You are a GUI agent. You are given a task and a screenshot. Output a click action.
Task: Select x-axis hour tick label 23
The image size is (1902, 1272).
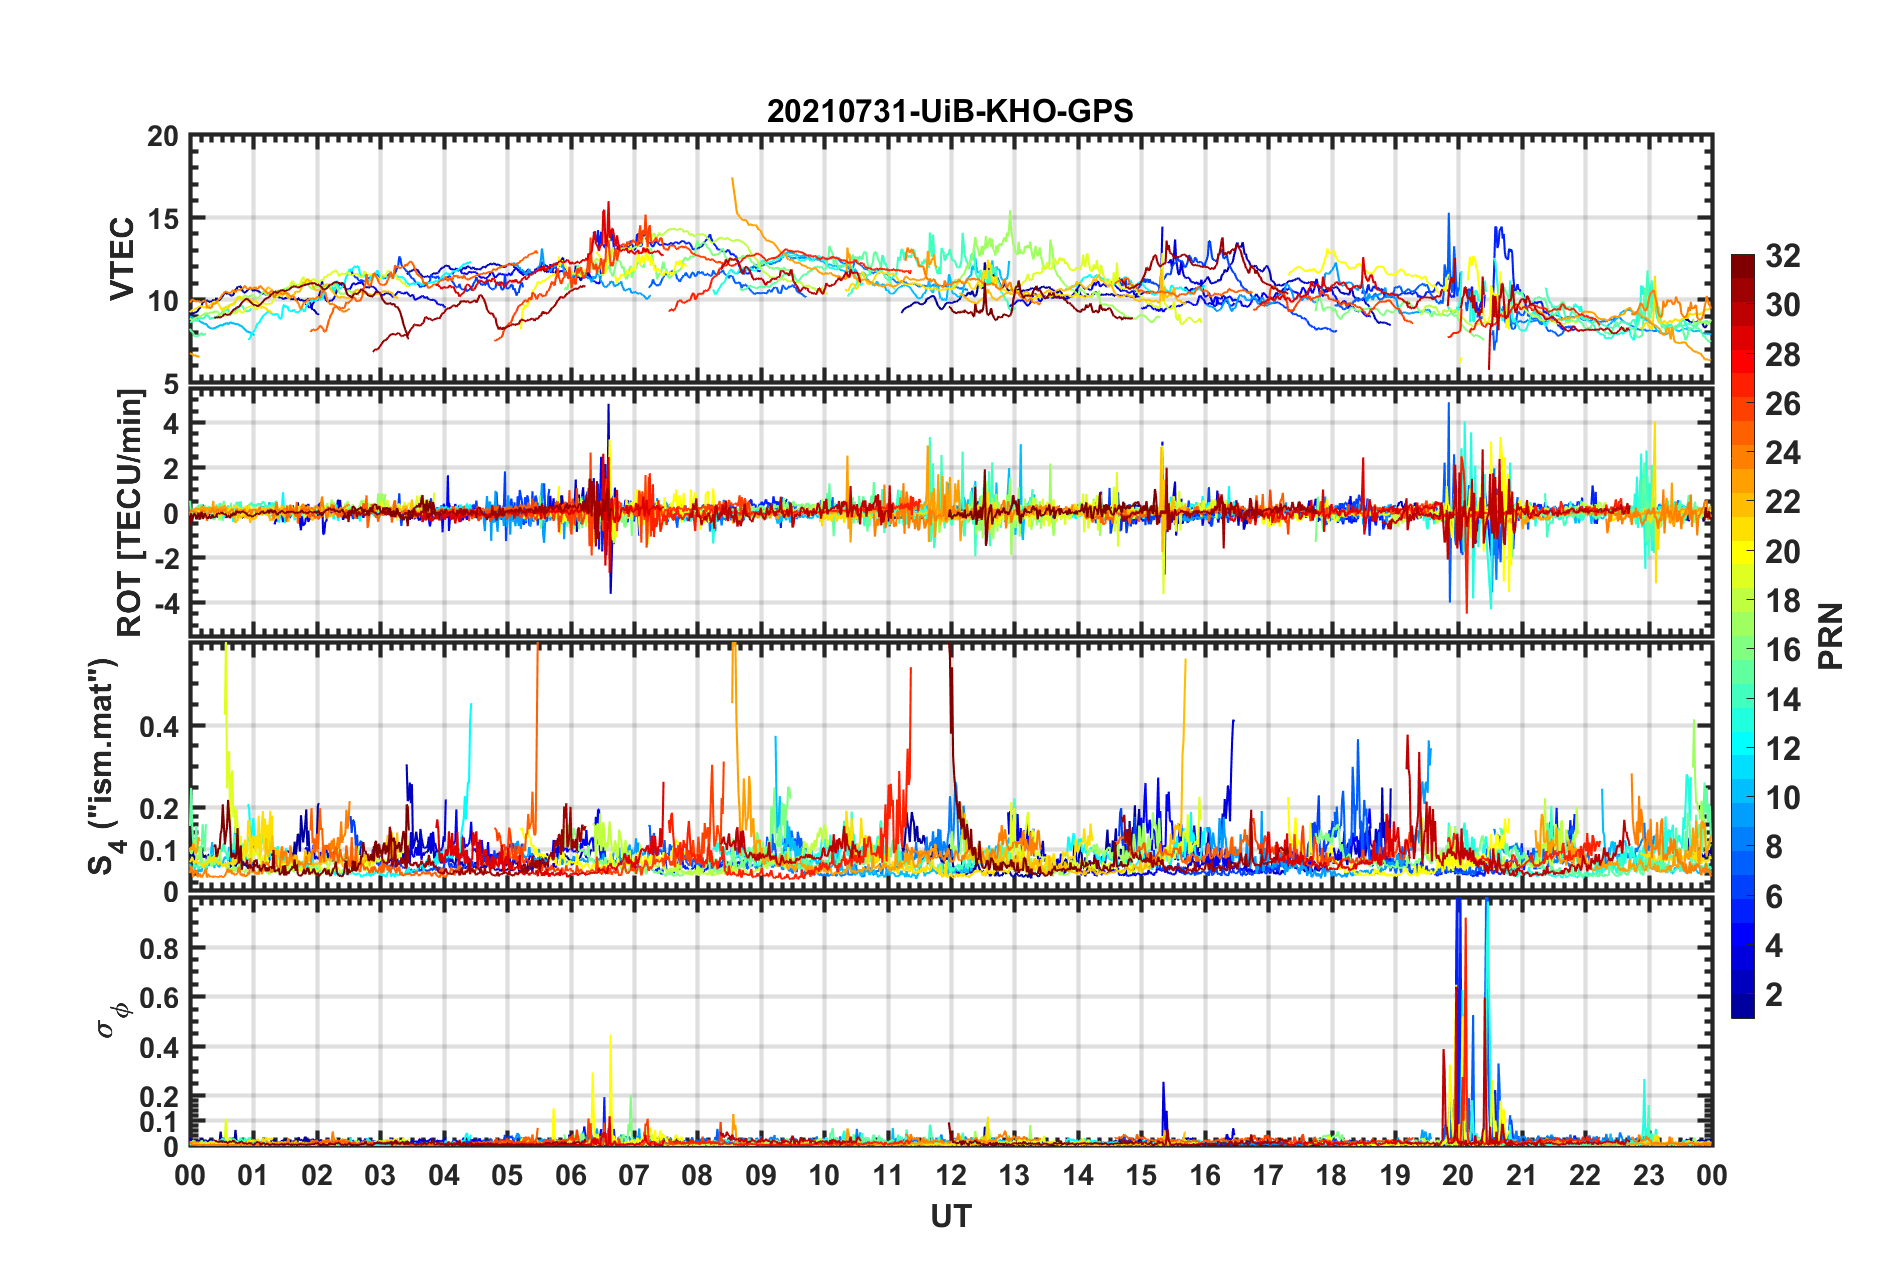1649,1175
